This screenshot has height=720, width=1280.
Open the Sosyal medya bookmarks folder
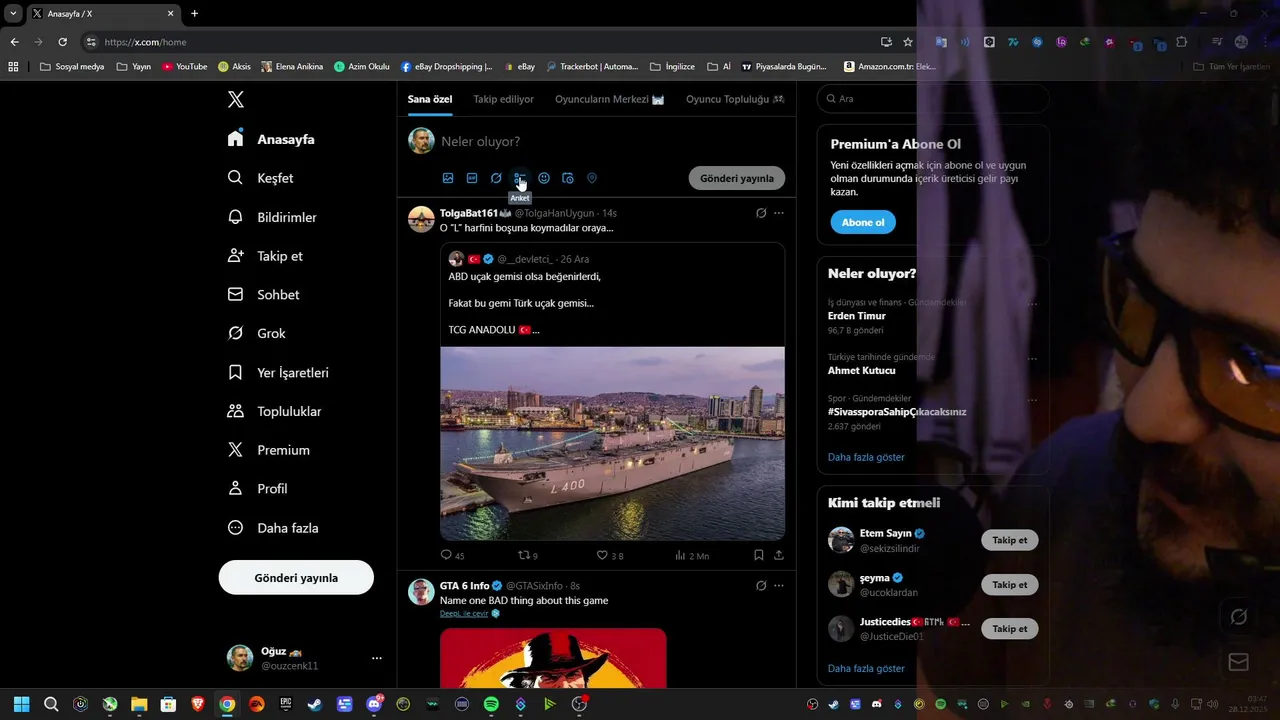coord(72,67)
